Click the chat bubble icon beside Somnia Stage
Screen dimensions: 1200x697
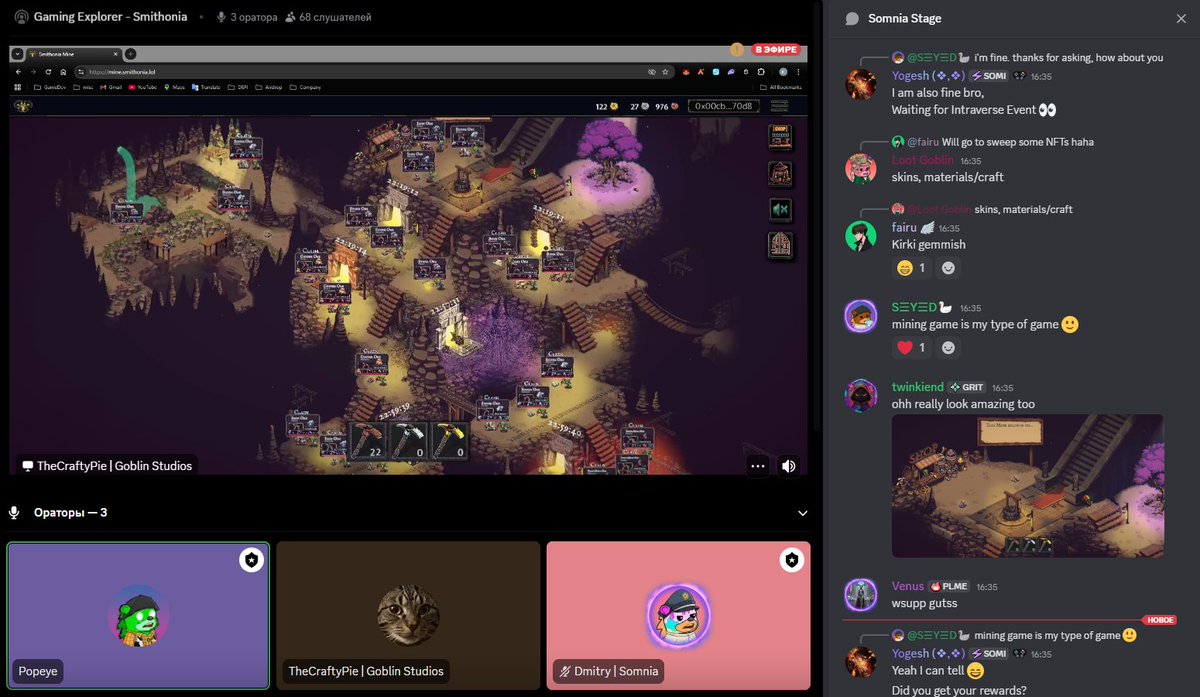pos(852,18)
